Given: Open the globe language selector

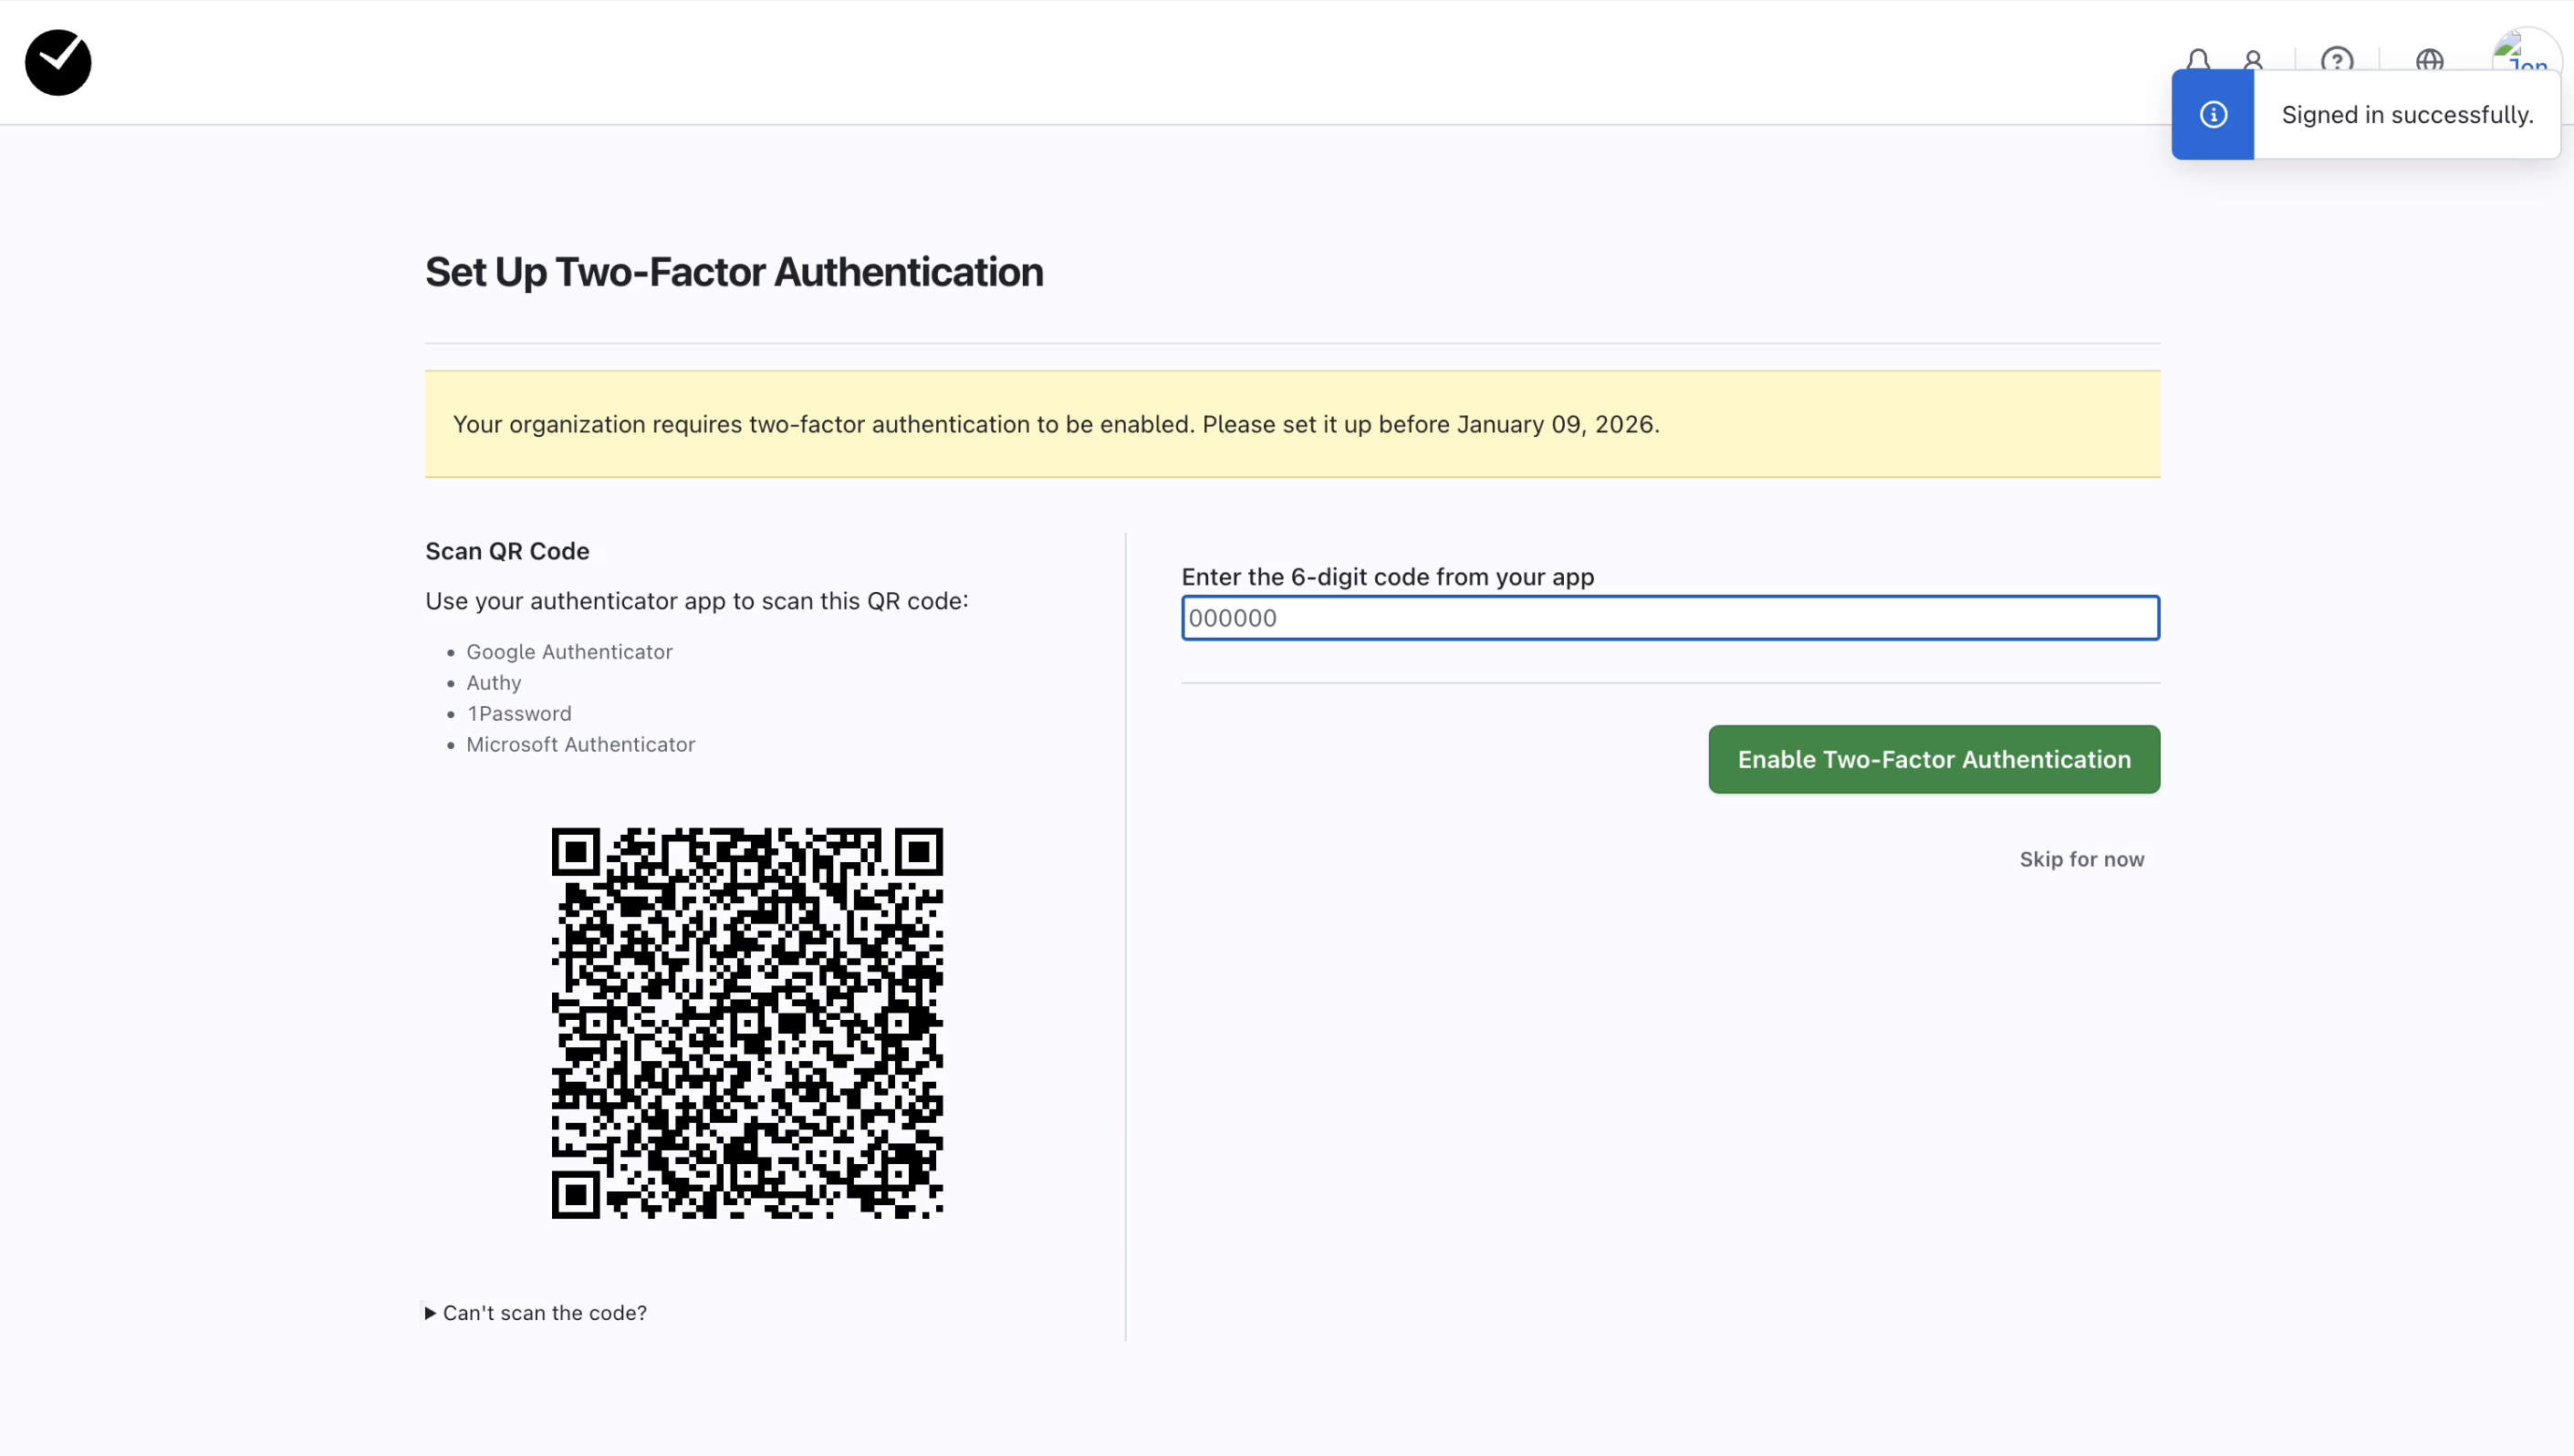Looking at the screenshot, I should 2429,59.
